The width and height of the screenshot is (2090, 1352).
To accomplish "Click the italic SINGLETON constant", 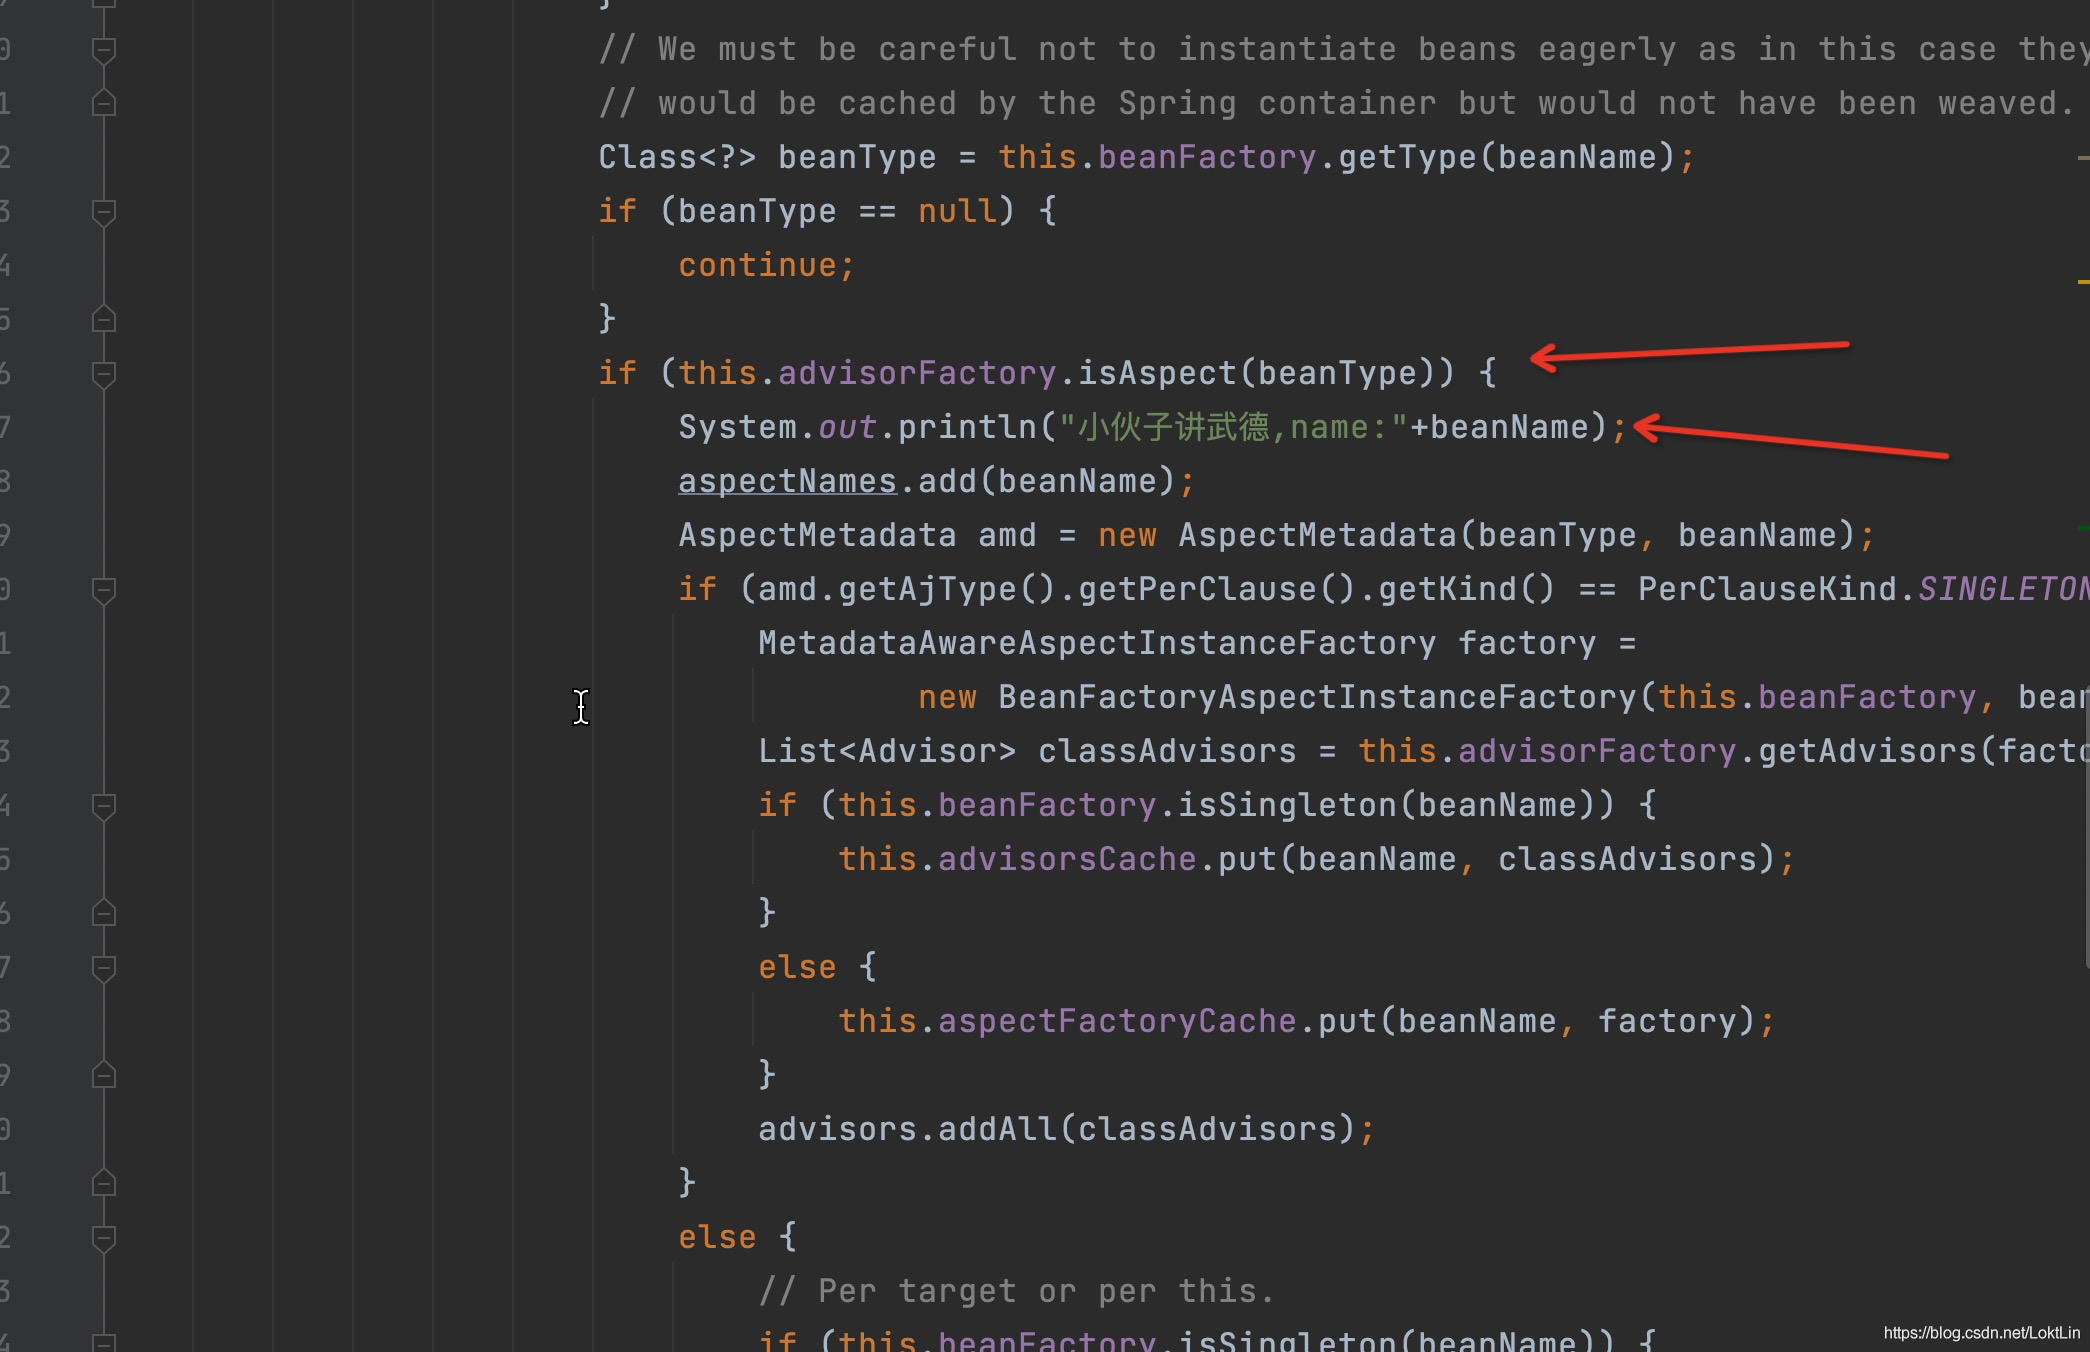I will 2002,589.
